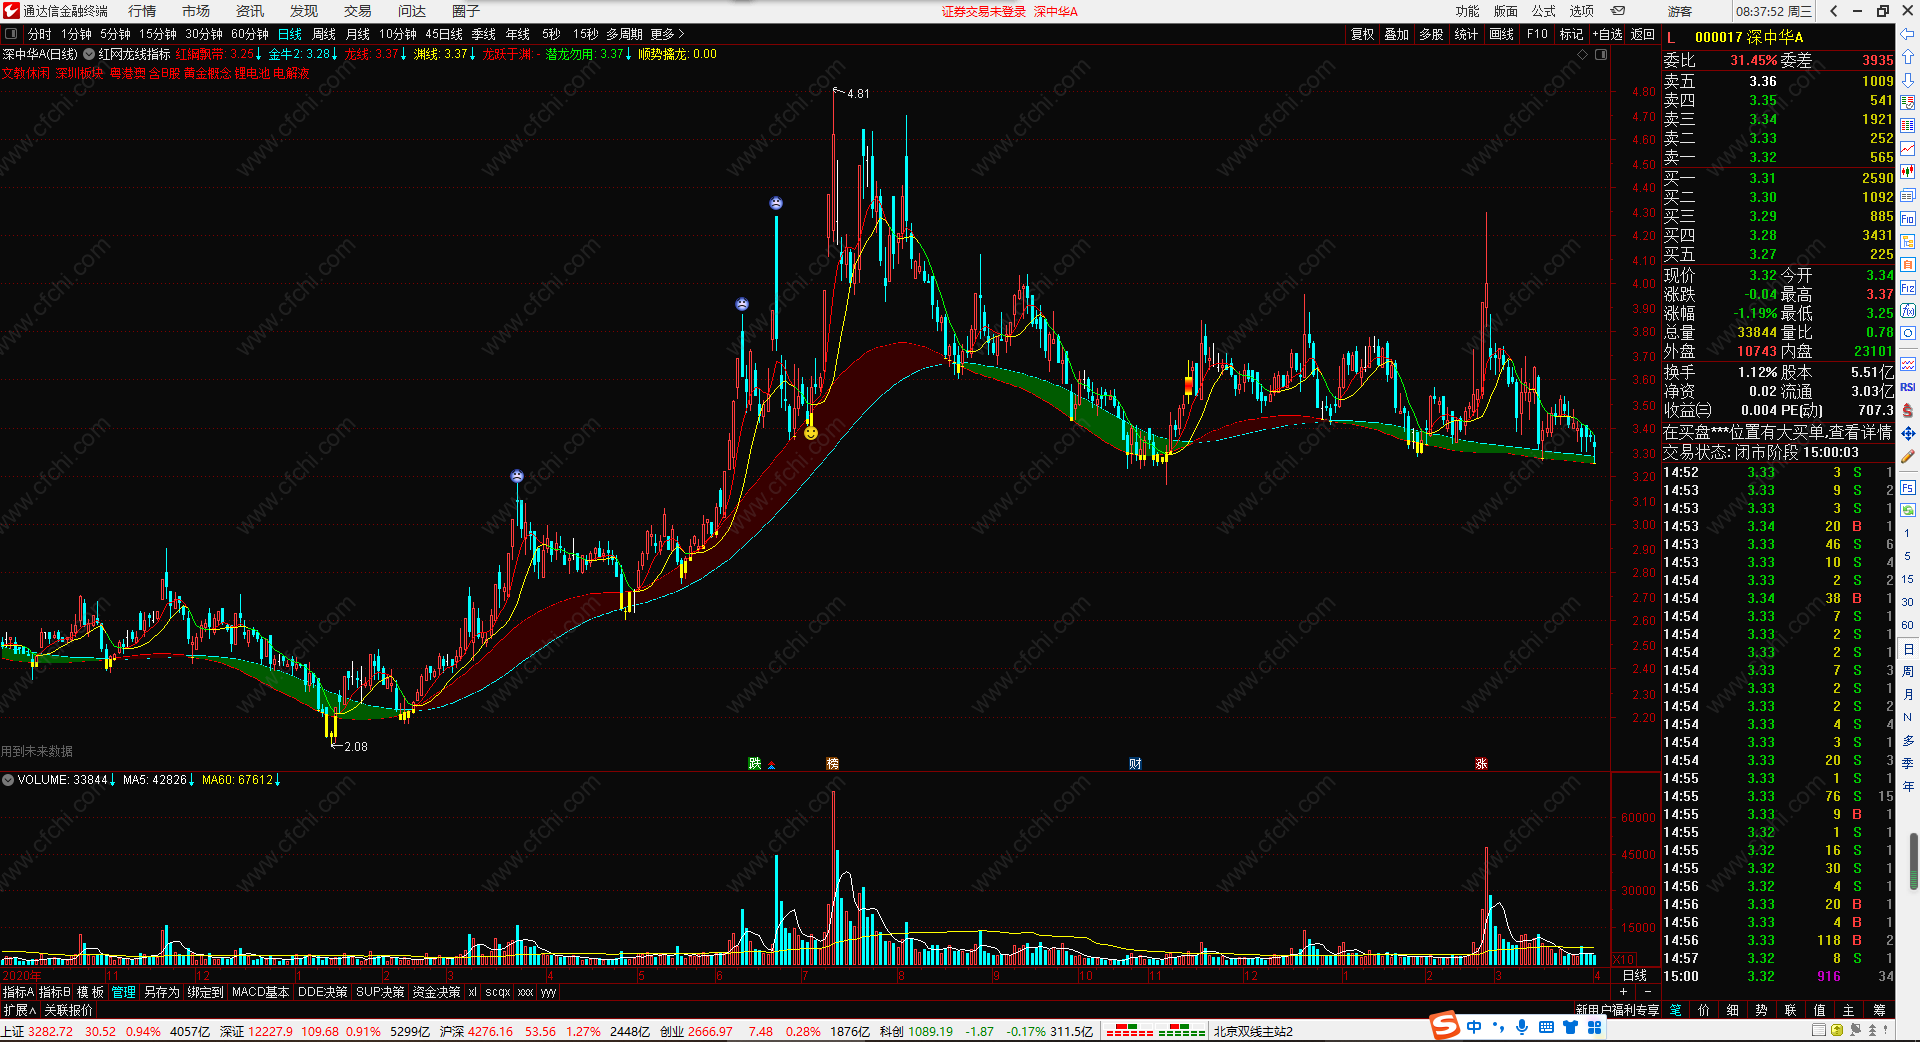The width and height of the screenshot is (1920, 1042).
Task: Toggle the VOLUME indicator circle button
Action: [x=8, y=780]
